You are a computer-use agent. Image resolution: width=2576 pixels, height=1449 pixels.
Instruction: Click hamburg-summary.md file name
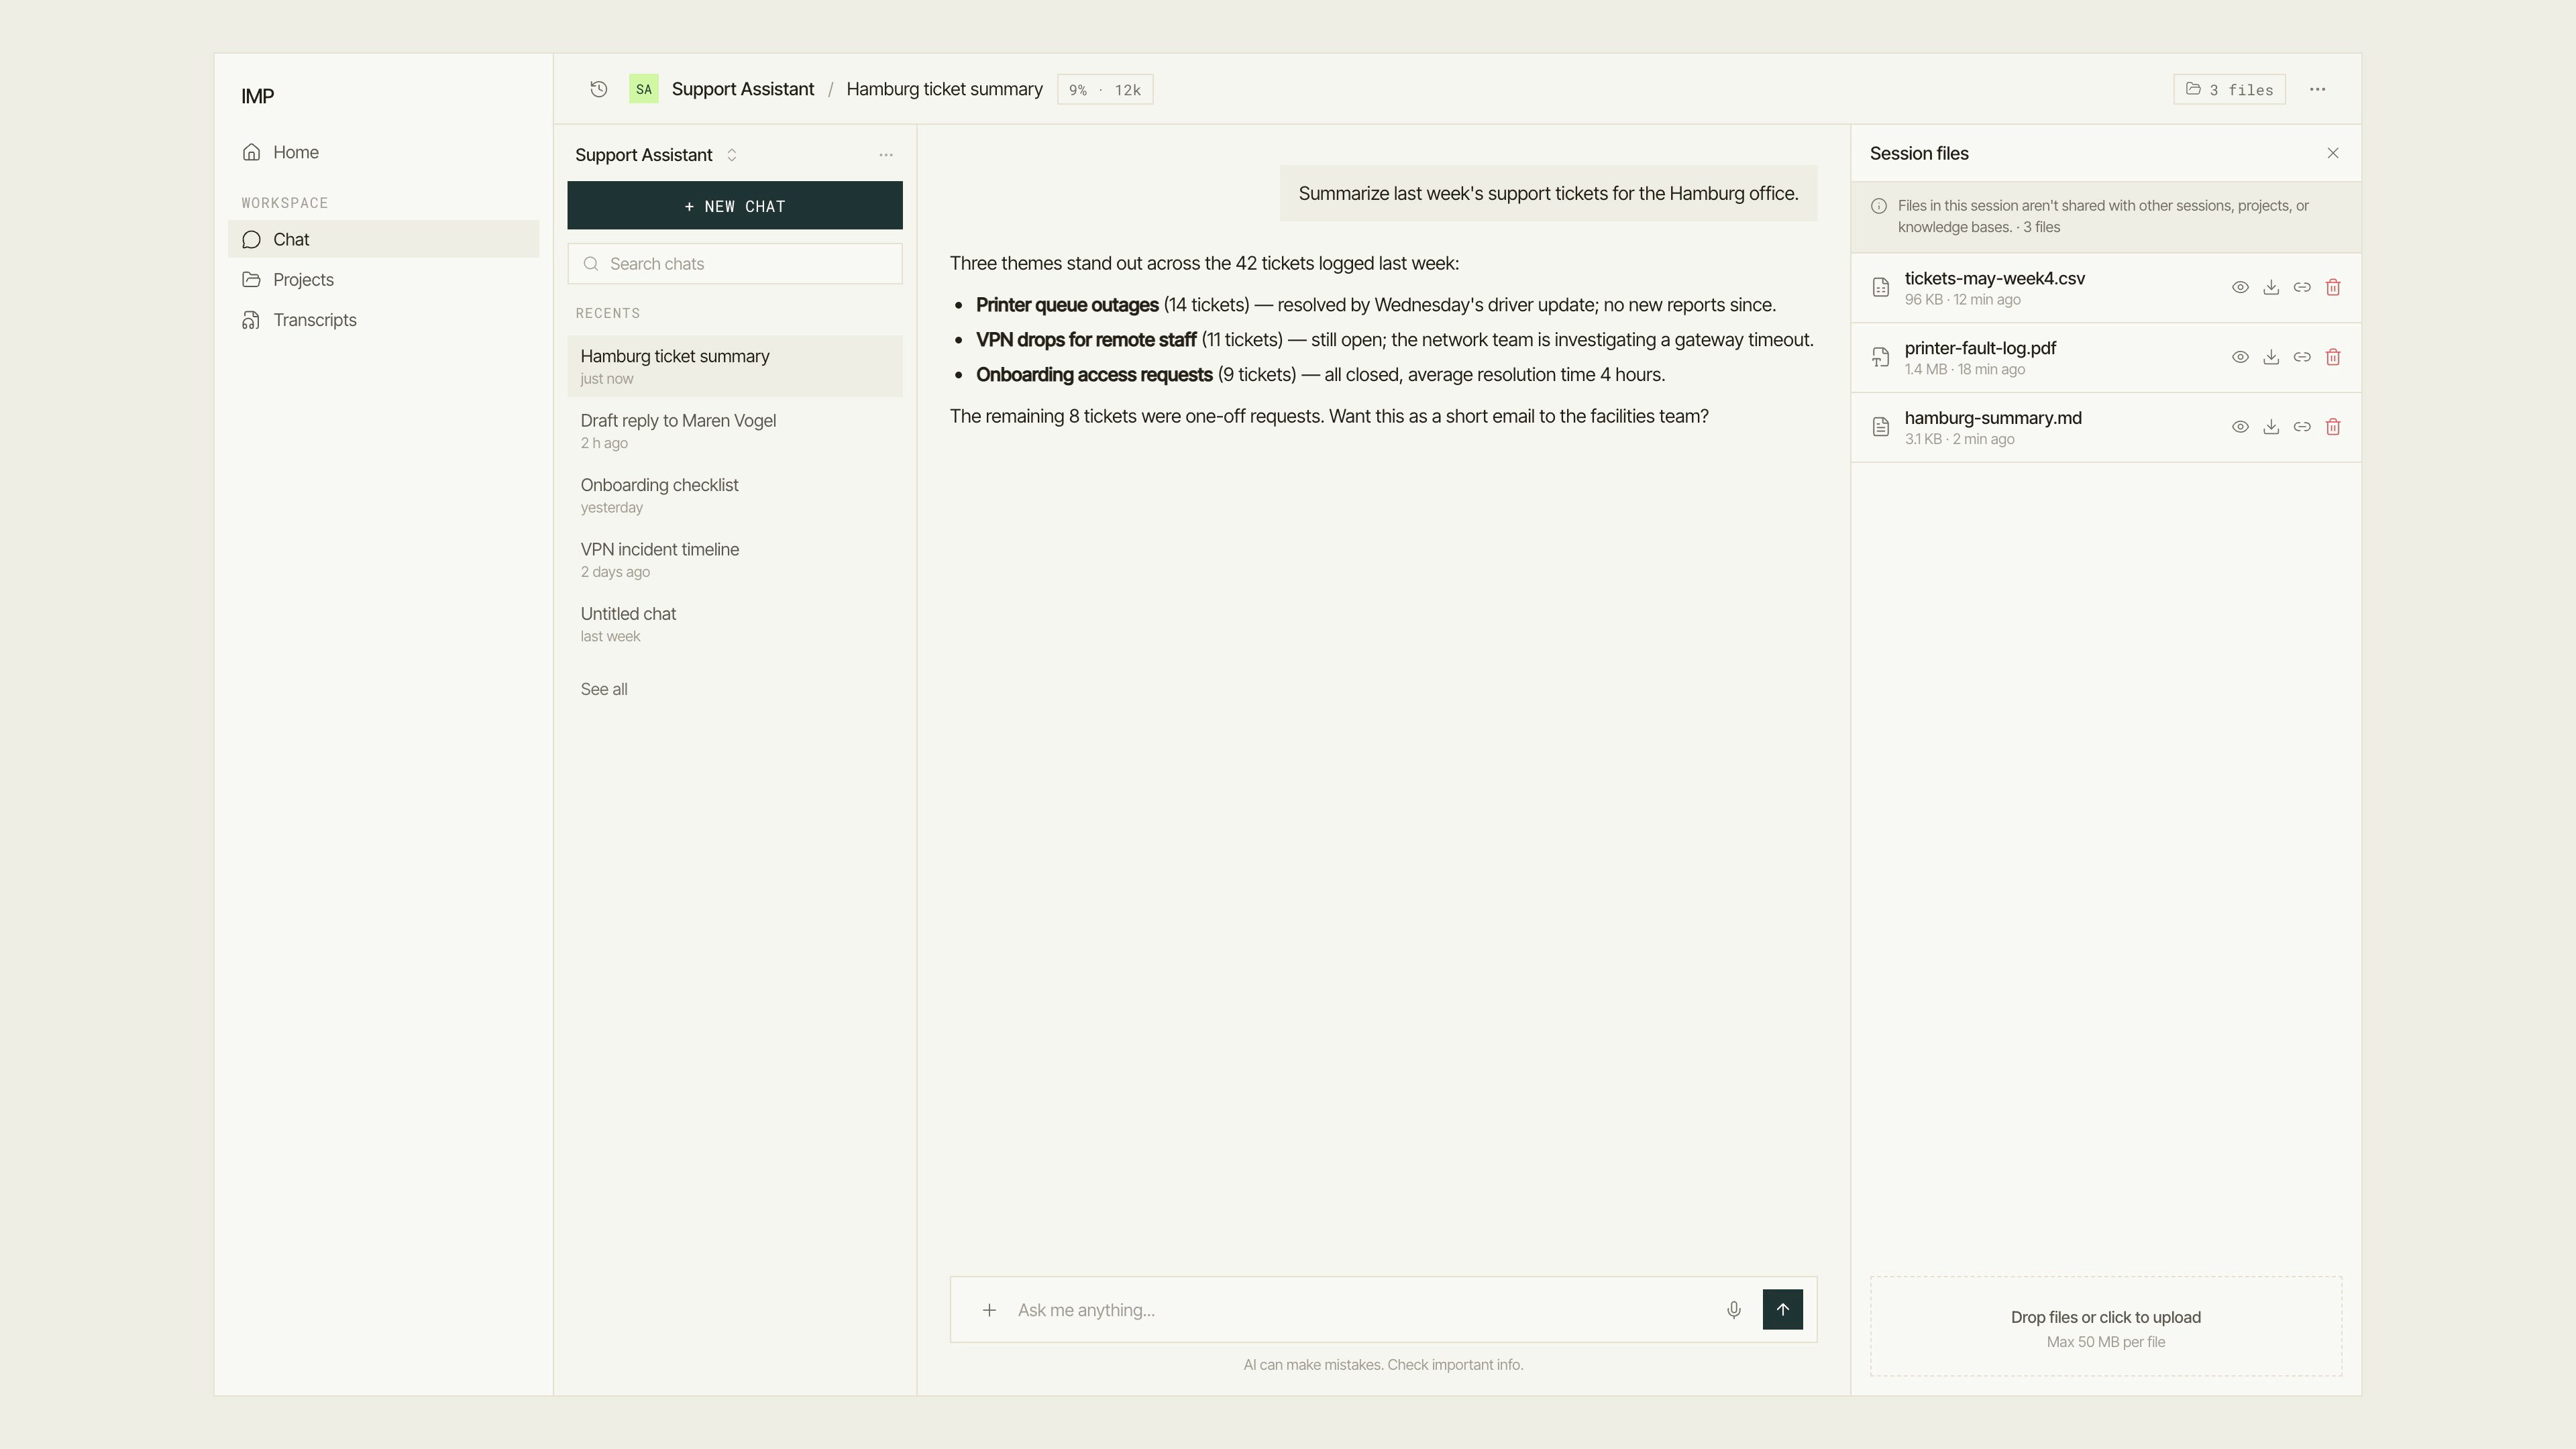pyautogui.click(x=1992, y=418)
